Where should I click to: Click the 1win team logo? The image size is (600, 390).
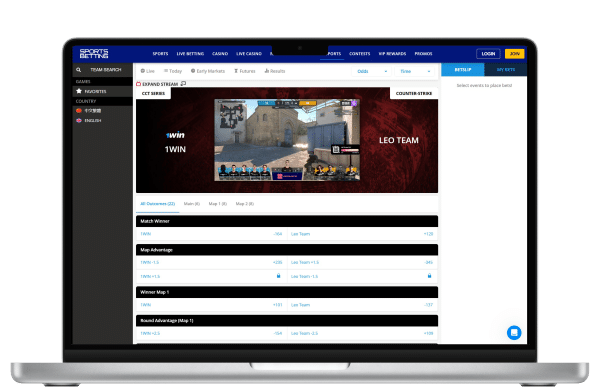pos(175,135)
